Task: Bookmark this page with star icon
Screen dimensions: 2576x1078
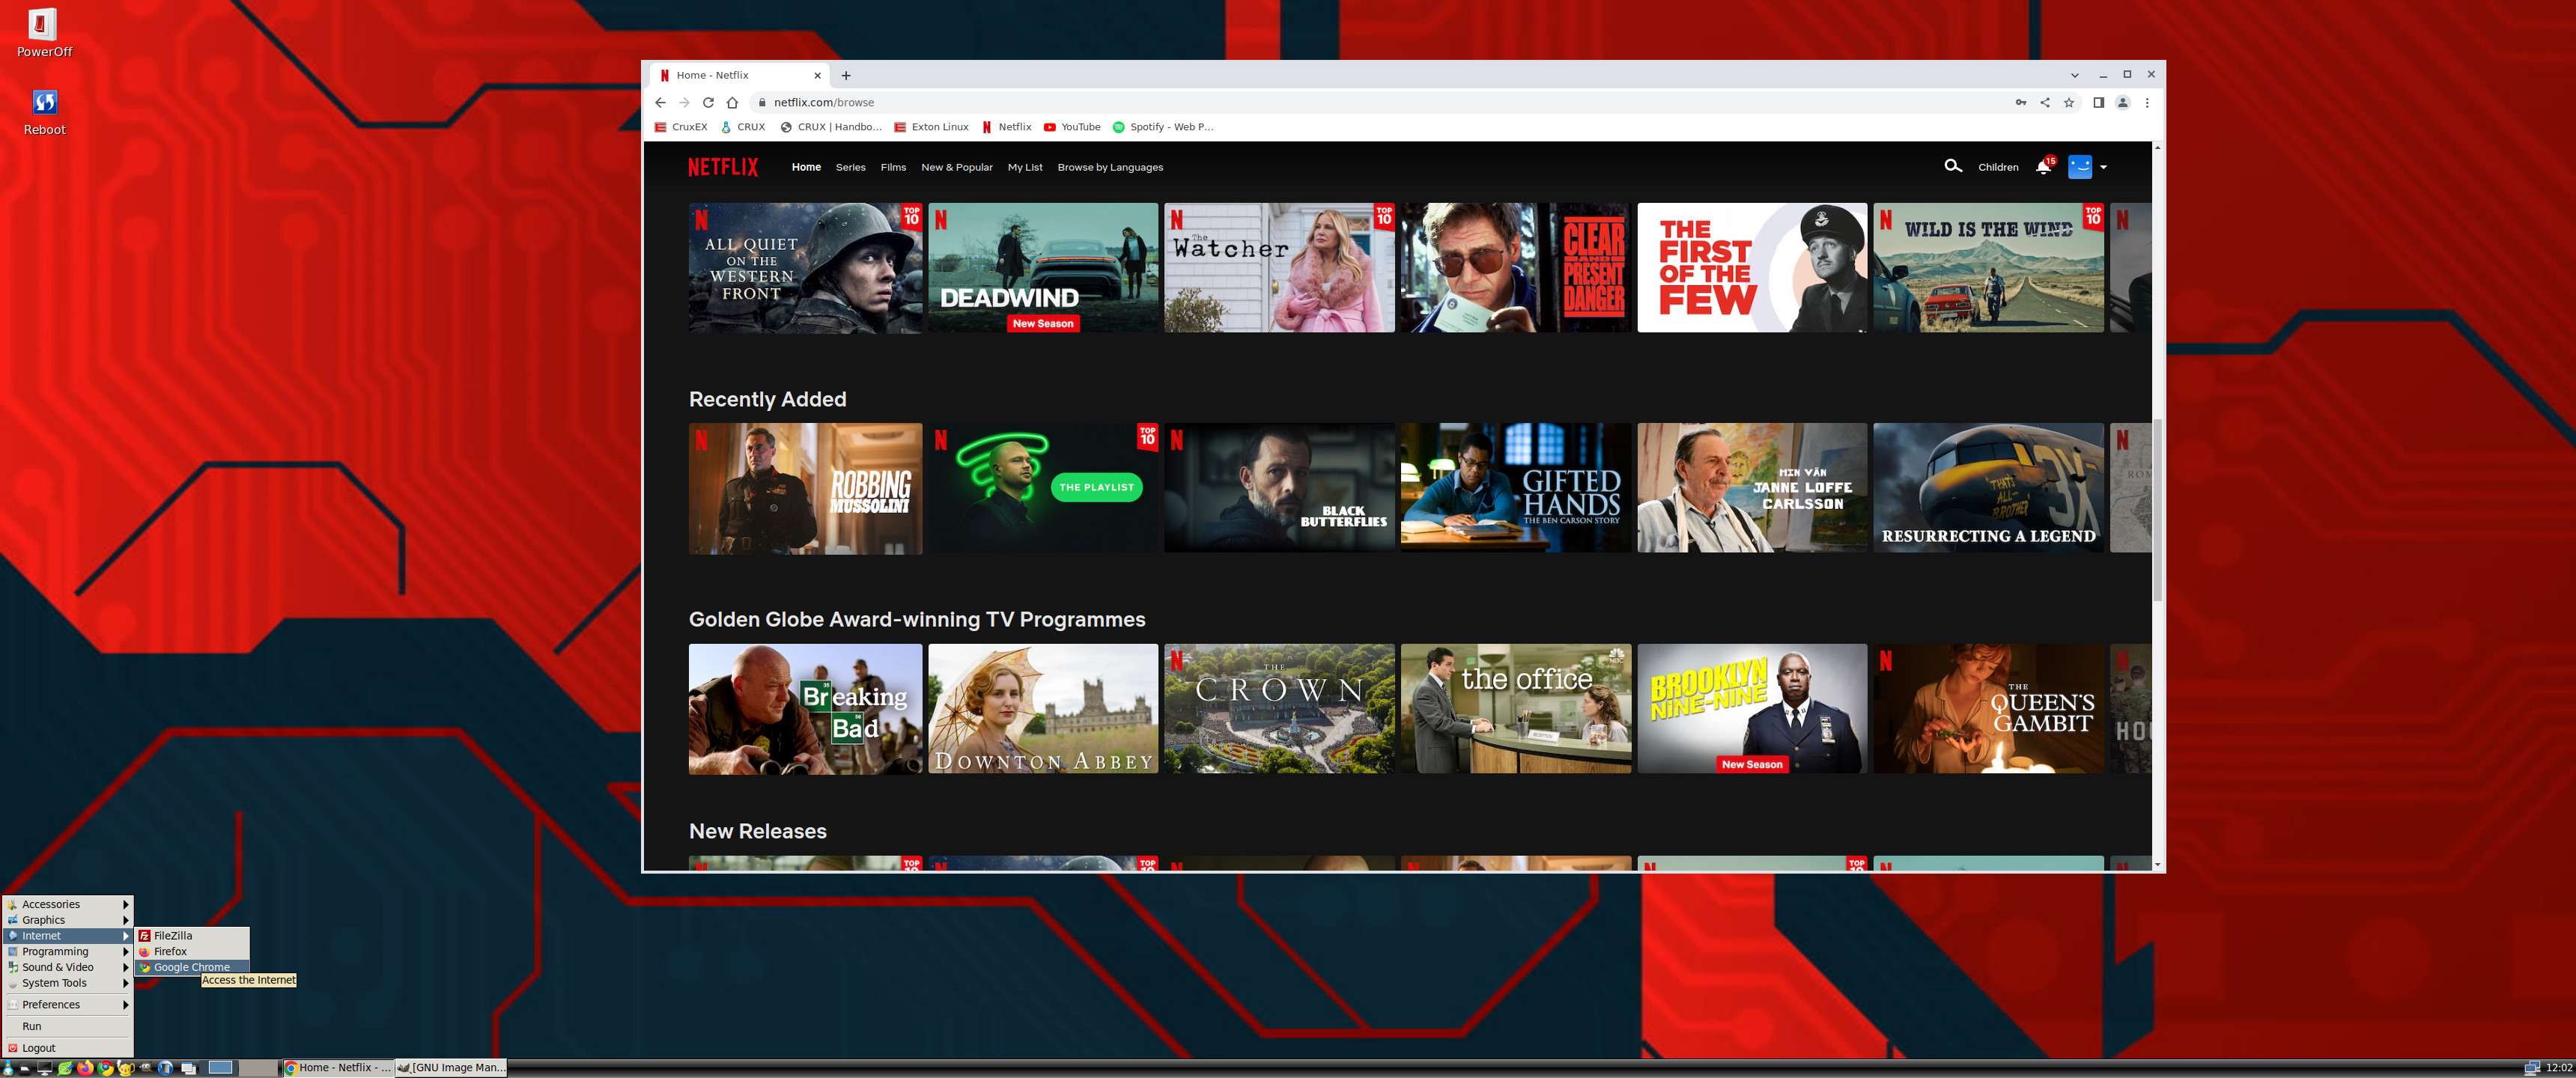Action: [2069, 103]
